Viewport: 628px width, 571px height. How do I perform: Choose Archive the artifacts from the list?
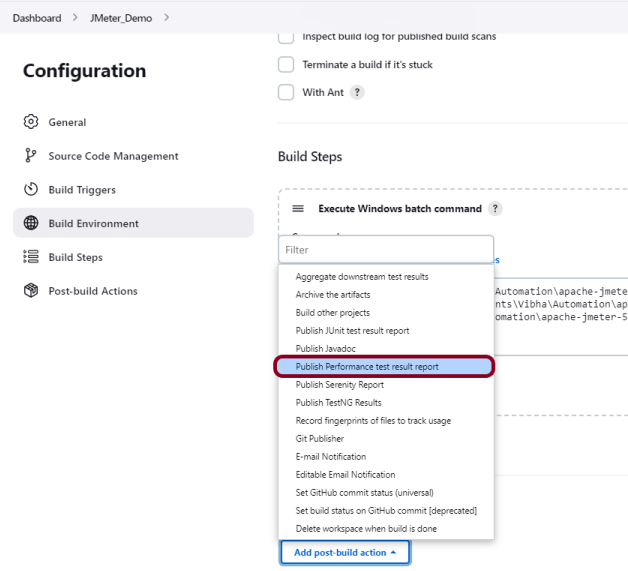[332, 295]
